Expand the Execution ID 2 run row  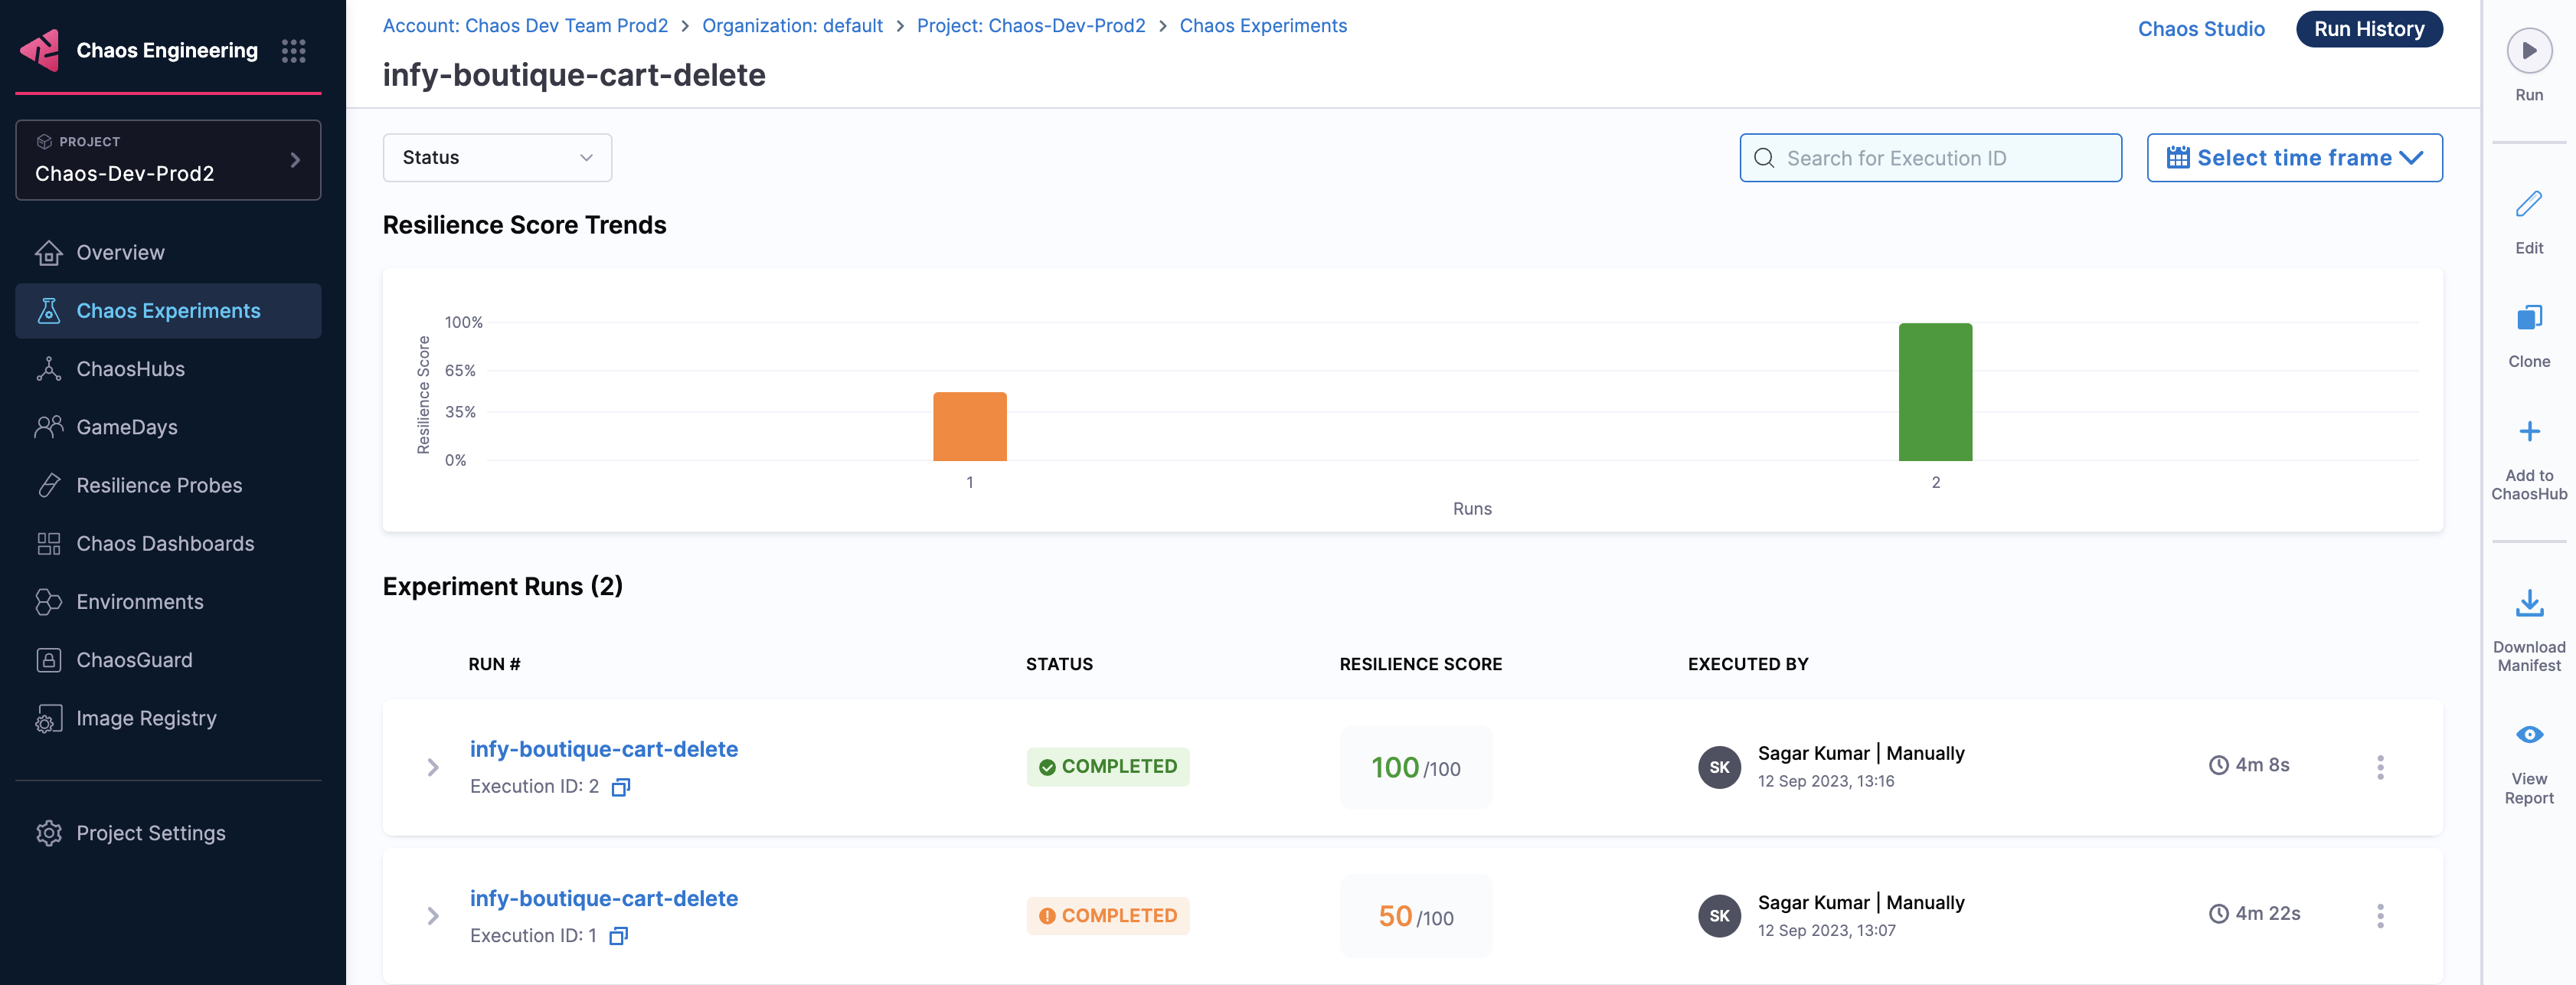[x=433, y=767]
